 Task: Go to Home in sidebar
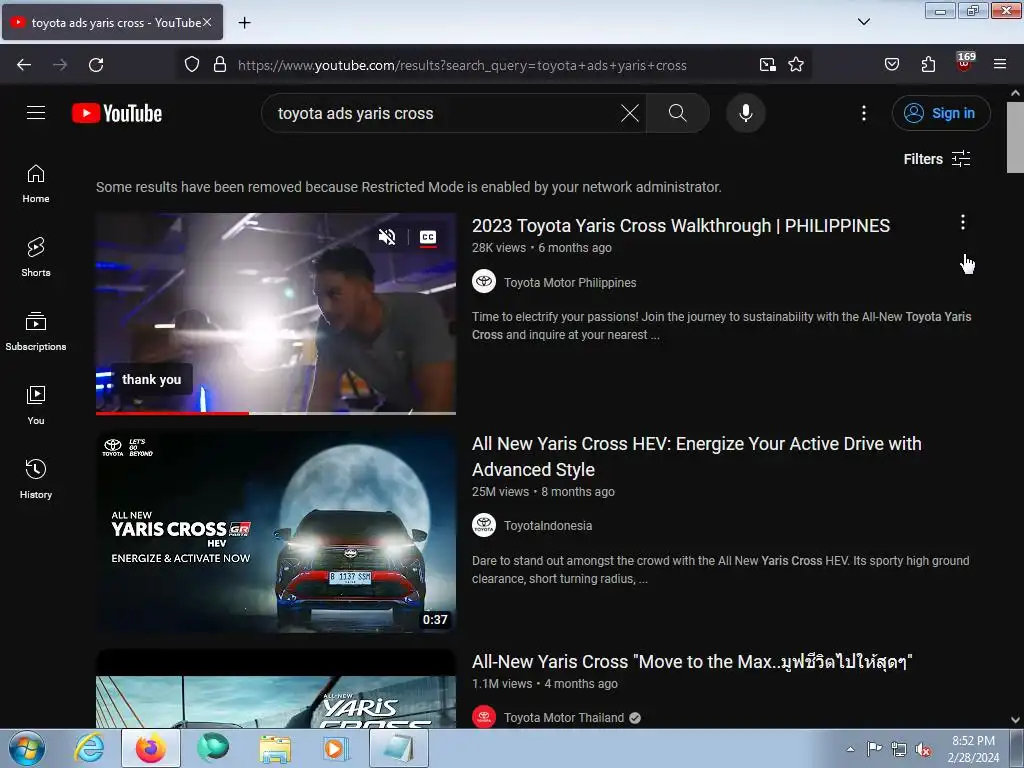(x=36, y=184)
